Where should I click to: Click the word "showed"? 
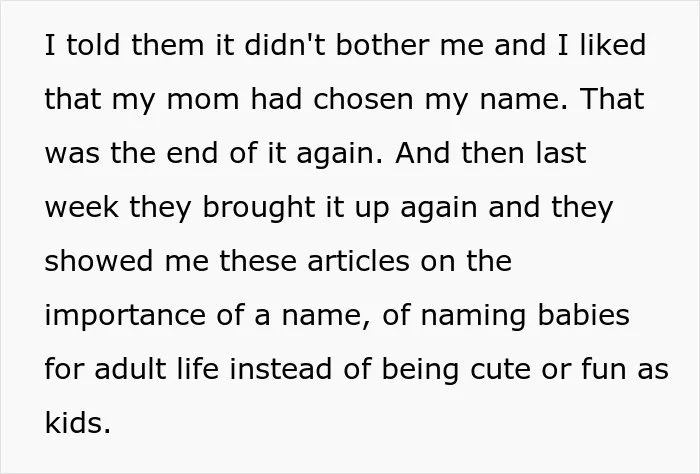point(99,261)
